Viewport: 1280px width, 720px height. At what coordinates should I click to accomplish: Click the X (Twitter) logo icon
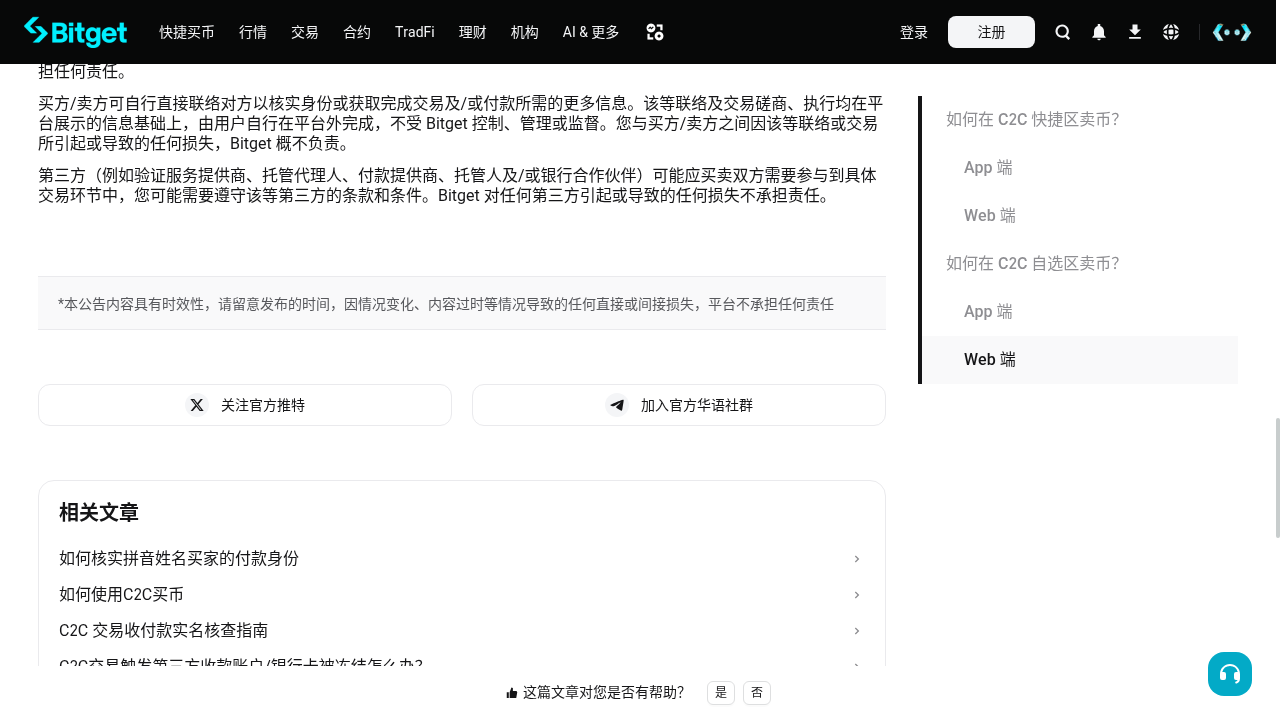(x=197, y=405)
